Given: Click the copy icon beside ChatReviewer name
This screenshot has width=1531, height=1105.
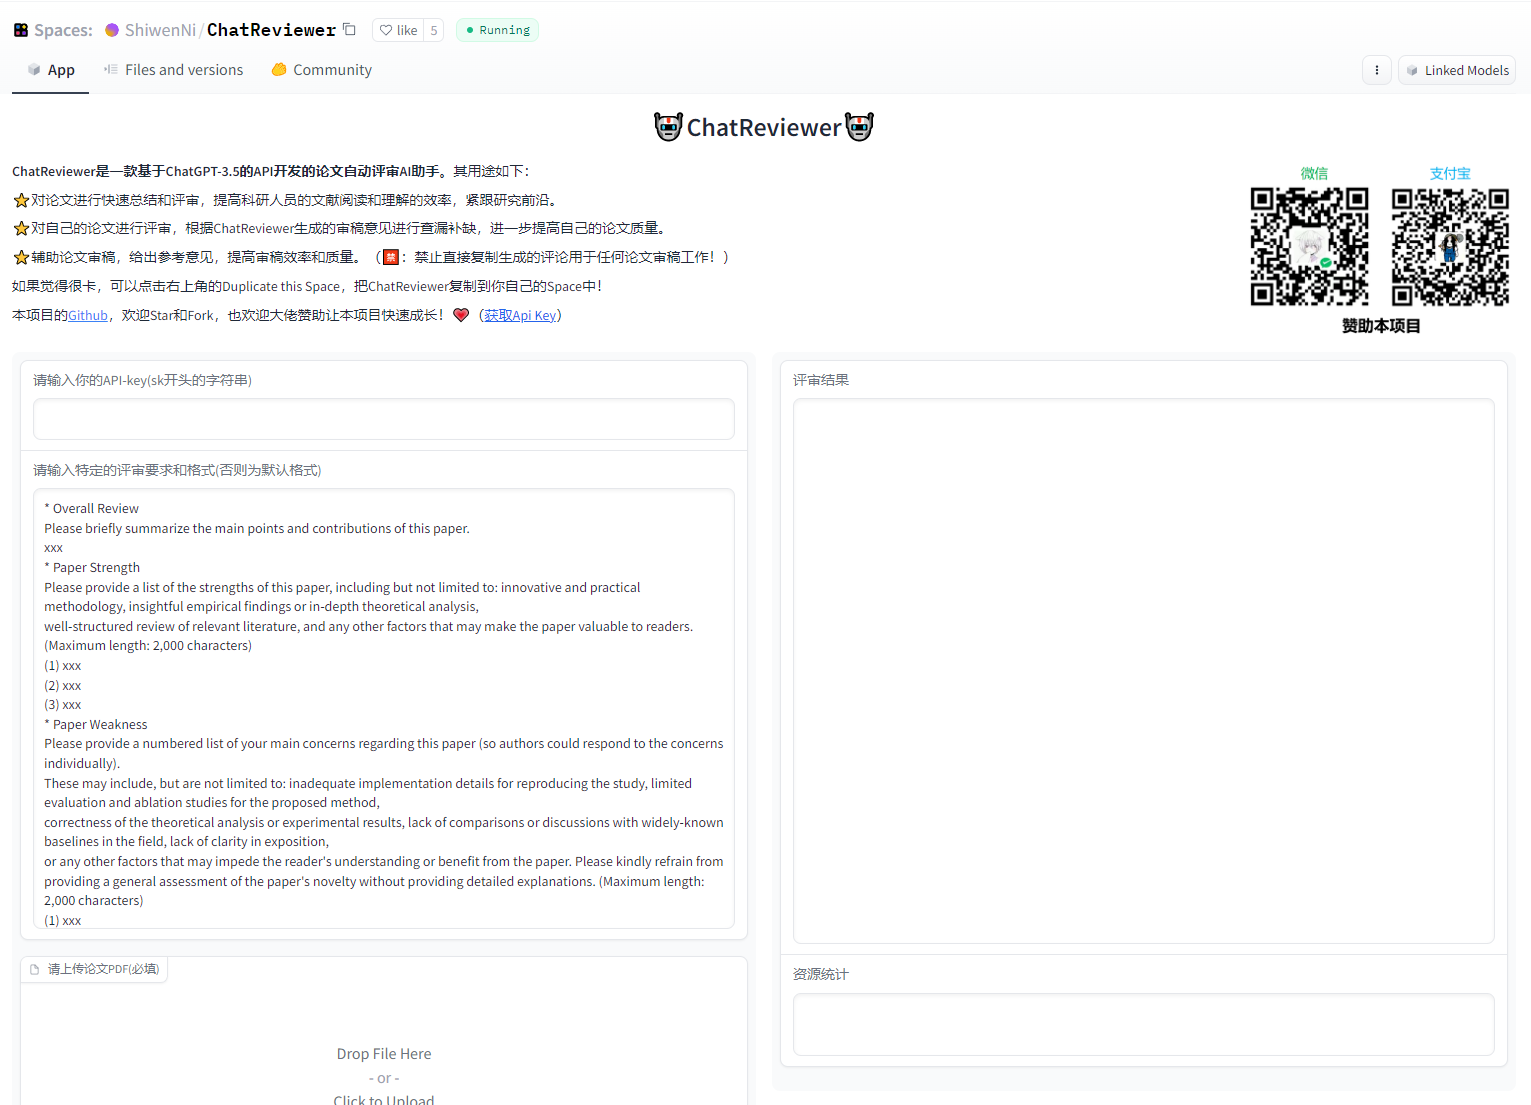Looking at the screenshot, I should [349, 29].
